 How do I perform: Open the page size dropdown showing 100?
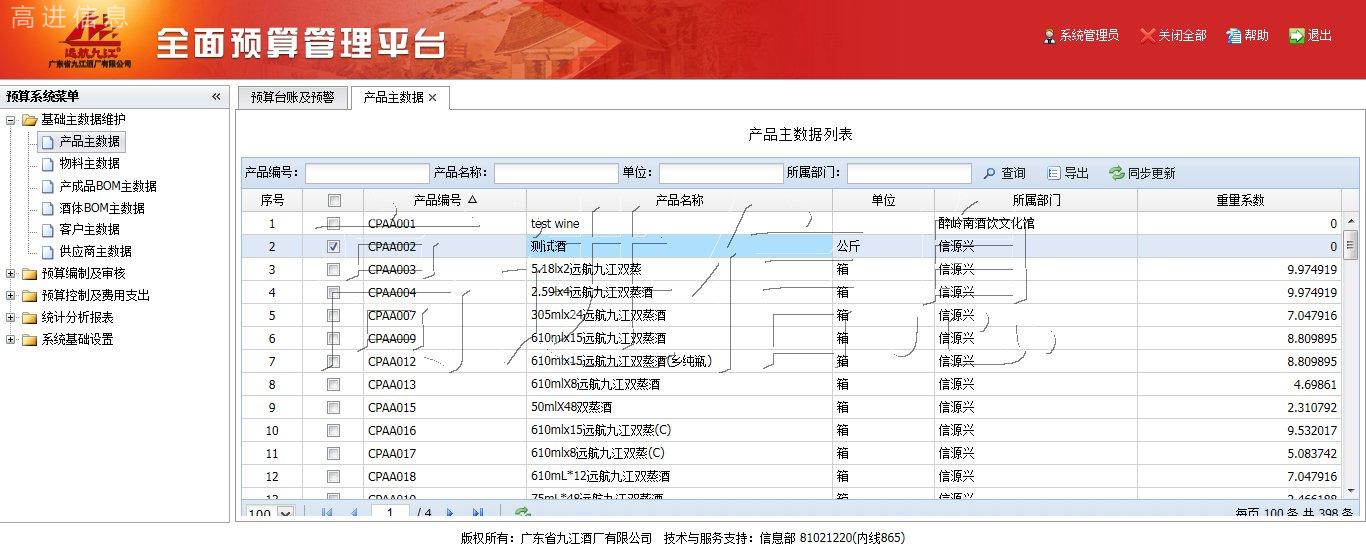285,514
